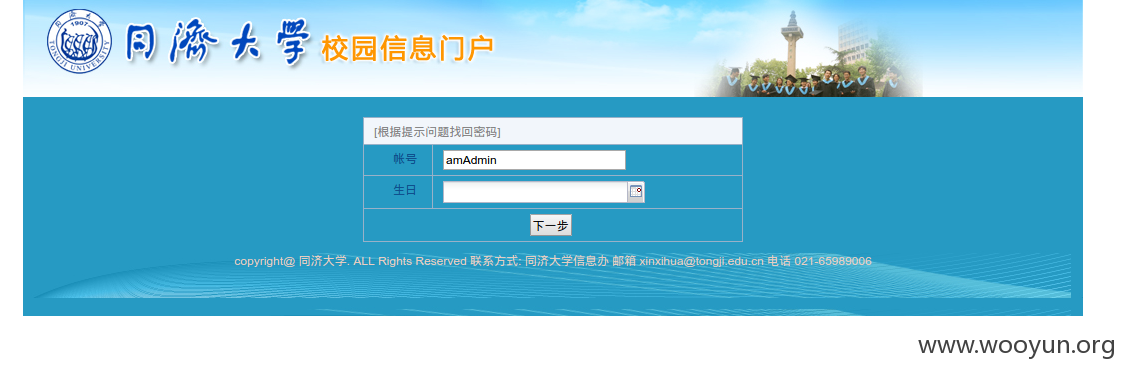Click the 下一步 button

[x=551, y=226]
